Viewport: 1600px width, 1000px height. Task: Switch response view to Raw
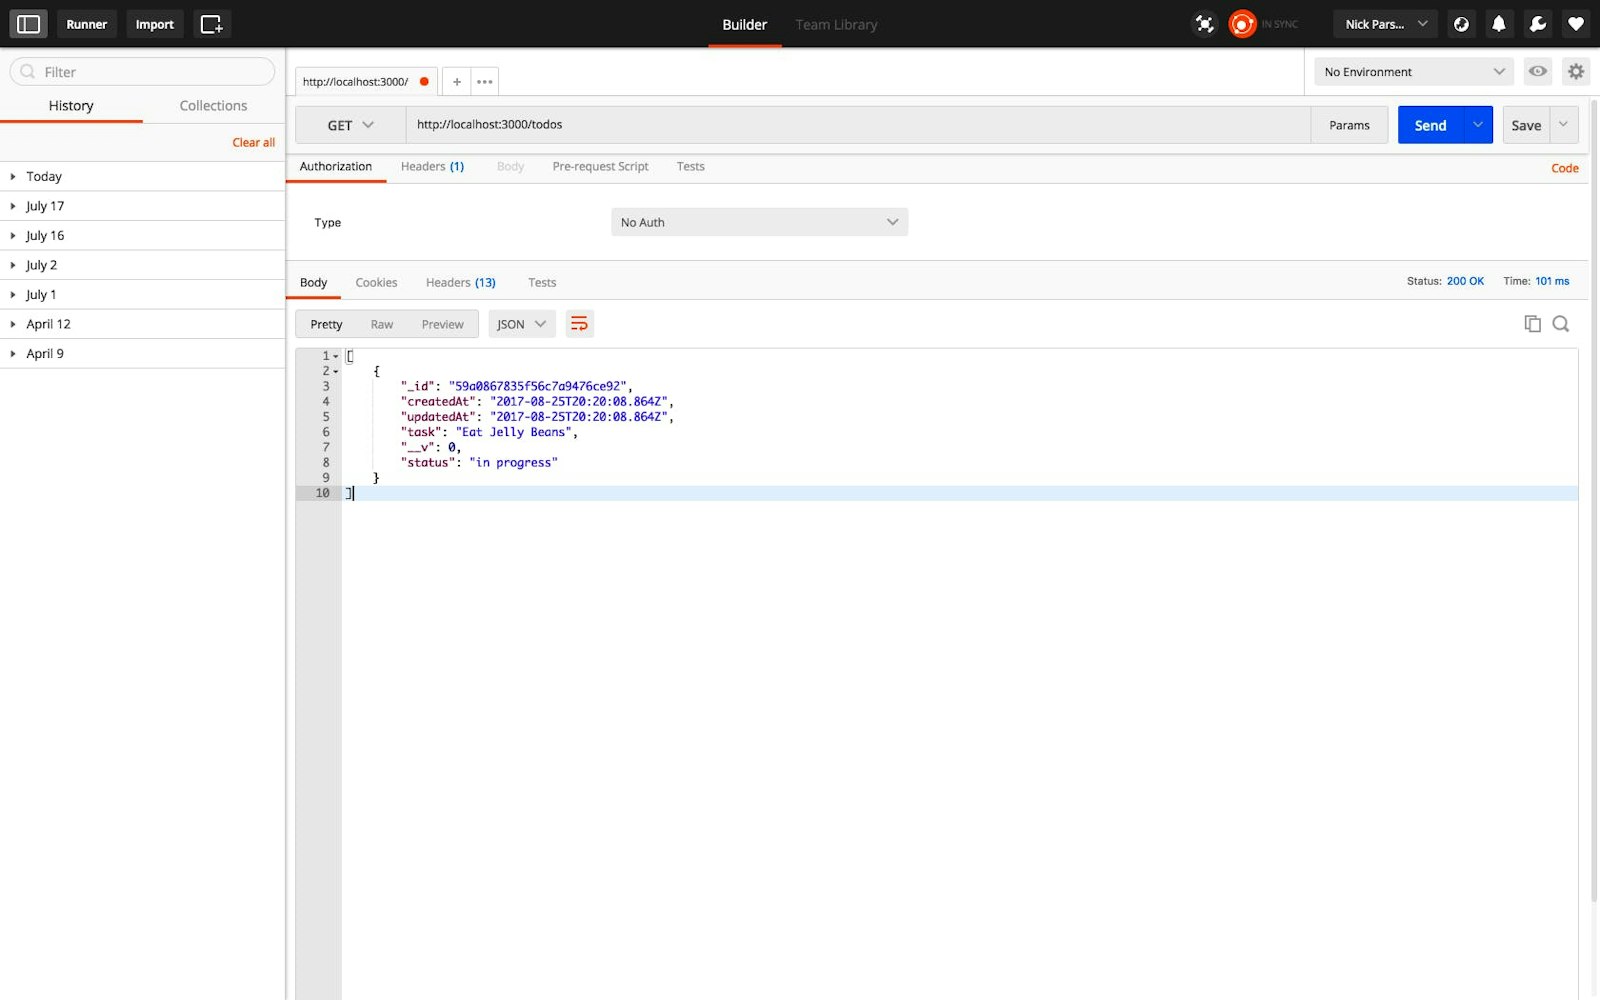381,323
